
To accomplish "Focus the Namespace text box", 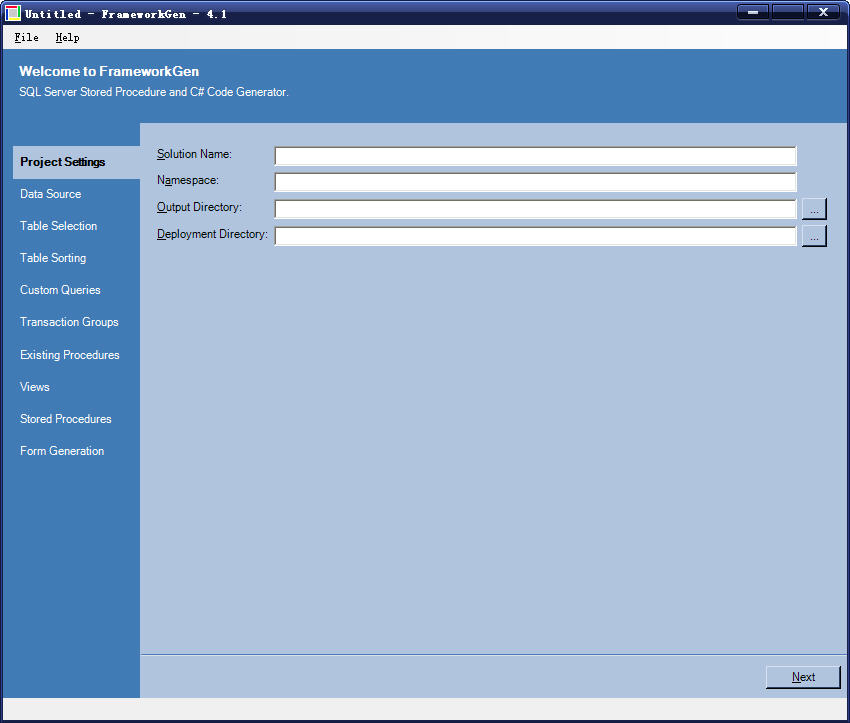I will (536, 182).
